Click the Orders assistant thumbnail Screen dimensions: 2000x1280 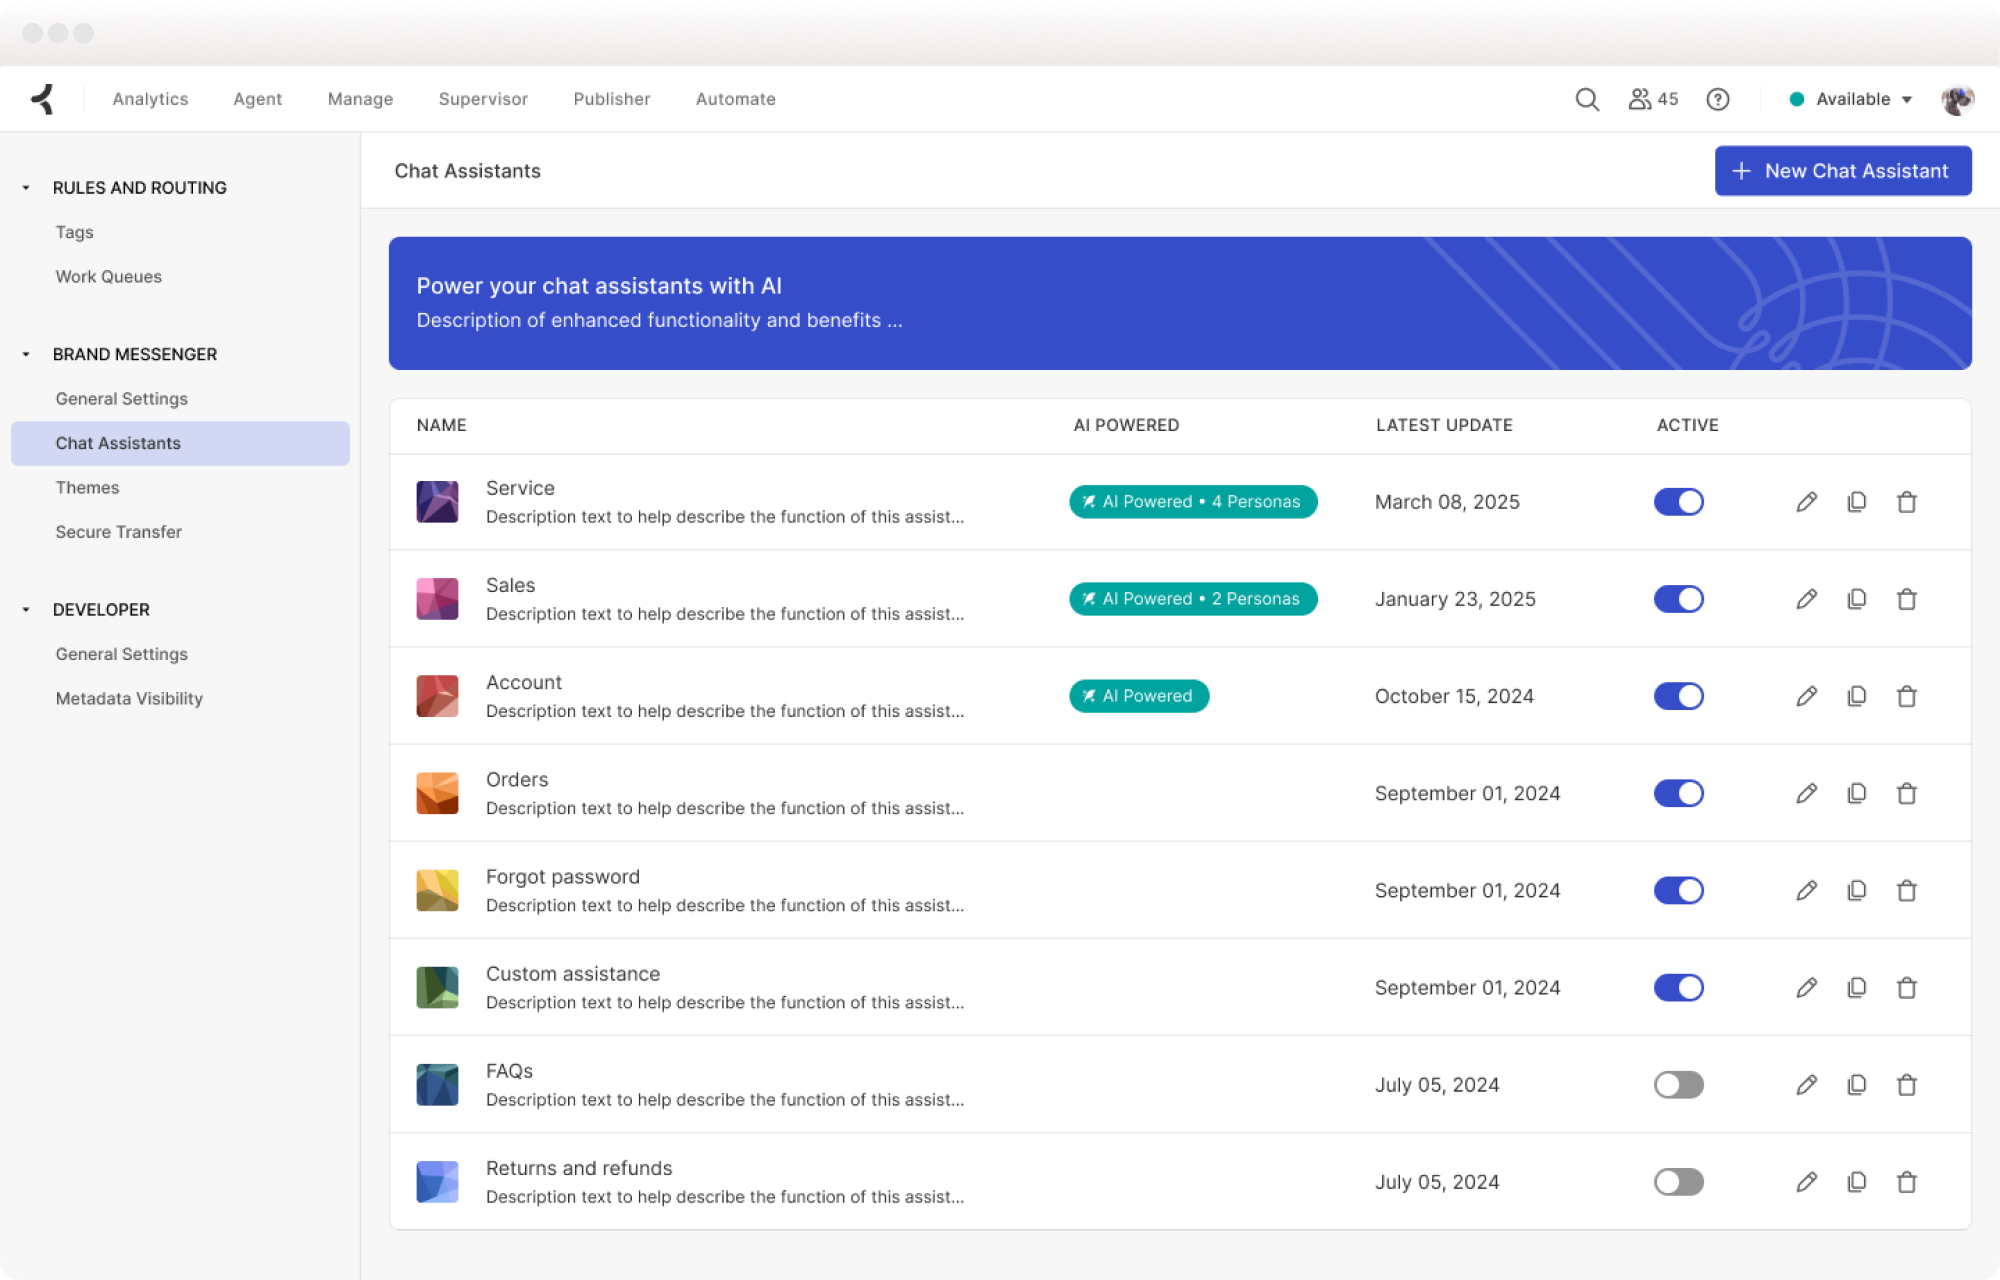(x=437, y=793)
